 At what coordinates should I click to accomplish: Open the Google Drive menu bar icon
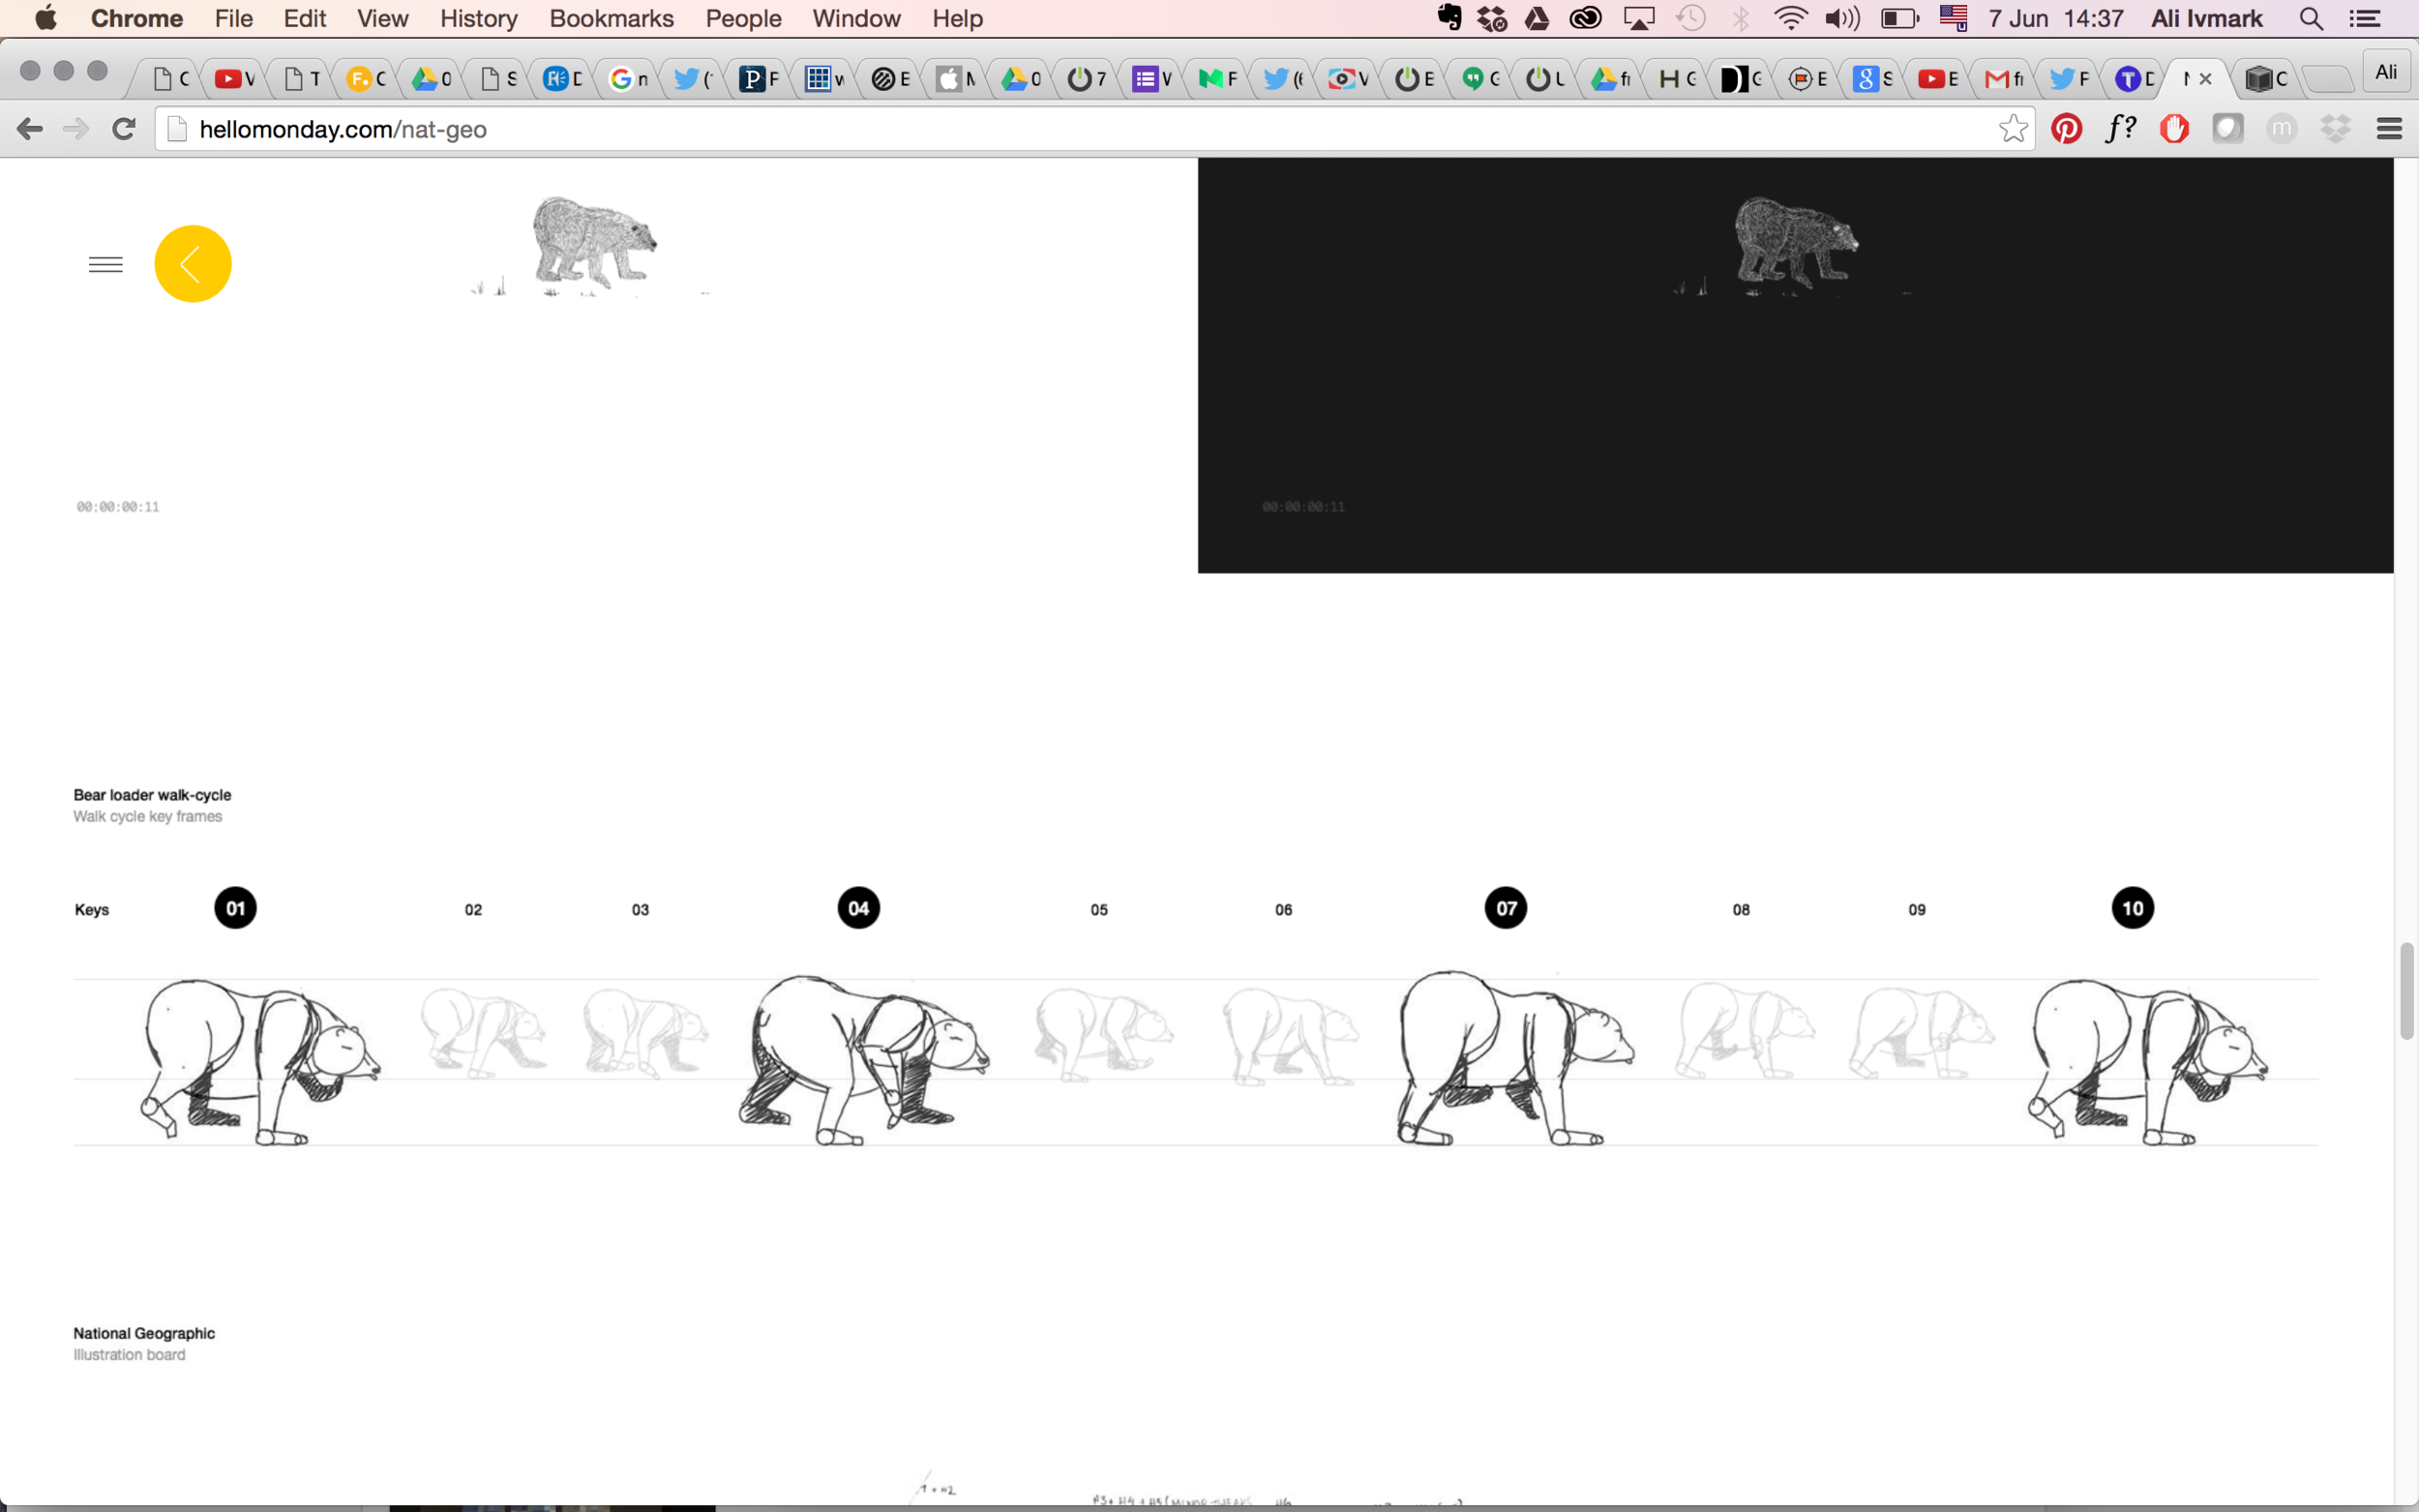1537,18
